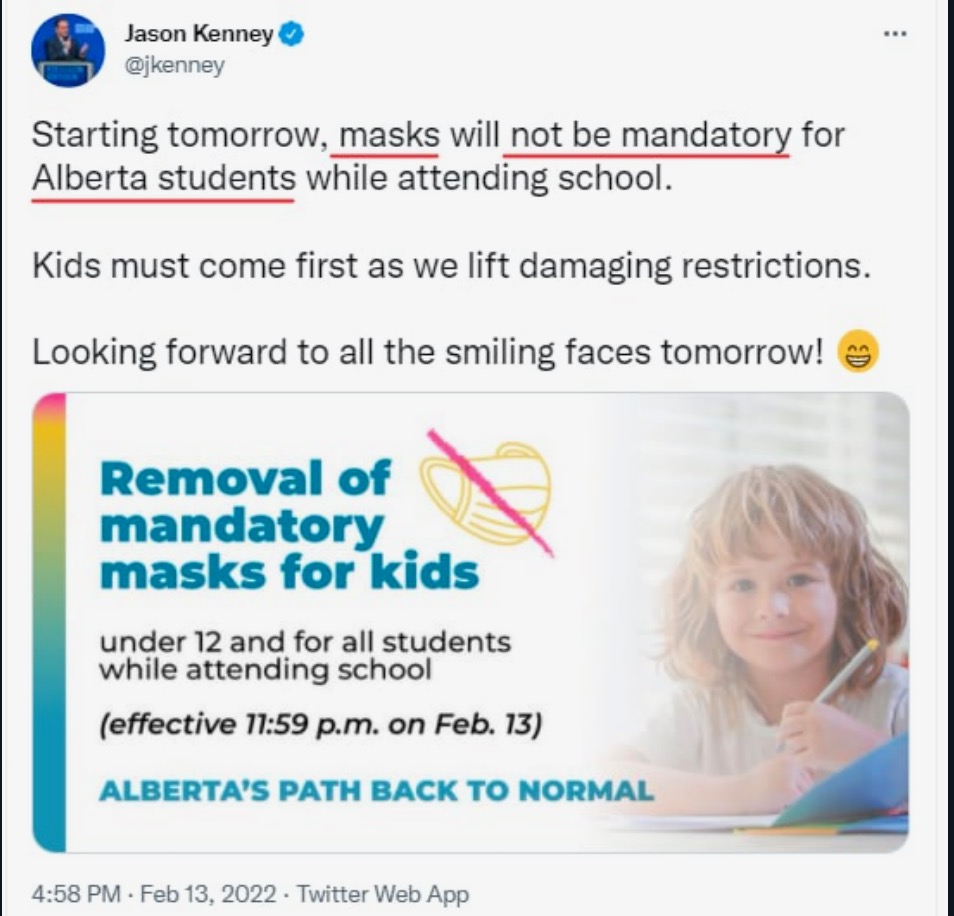Screen dimensions: 954x916
Task: Click 'under 12 and for all students' text
Action: [x=305, y=642]
